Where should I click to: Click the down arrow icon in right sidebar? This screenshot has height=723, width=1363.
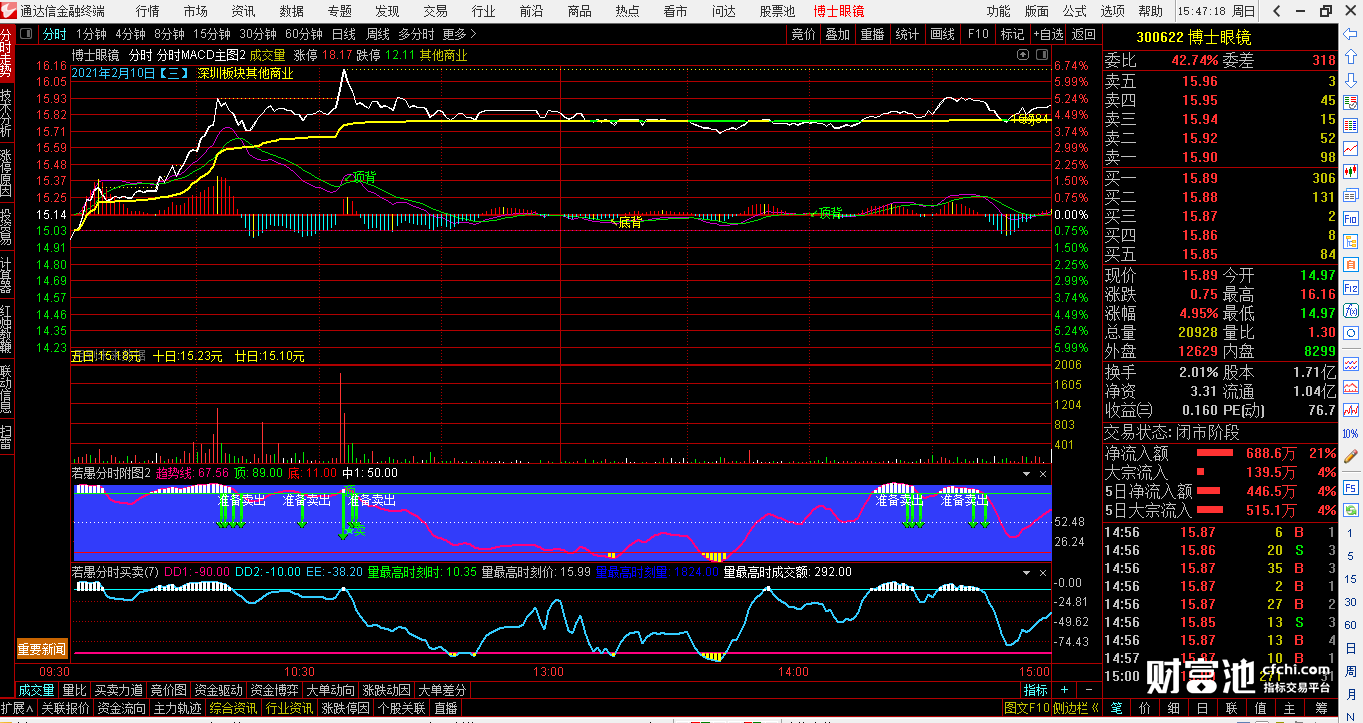[1350, 80]
